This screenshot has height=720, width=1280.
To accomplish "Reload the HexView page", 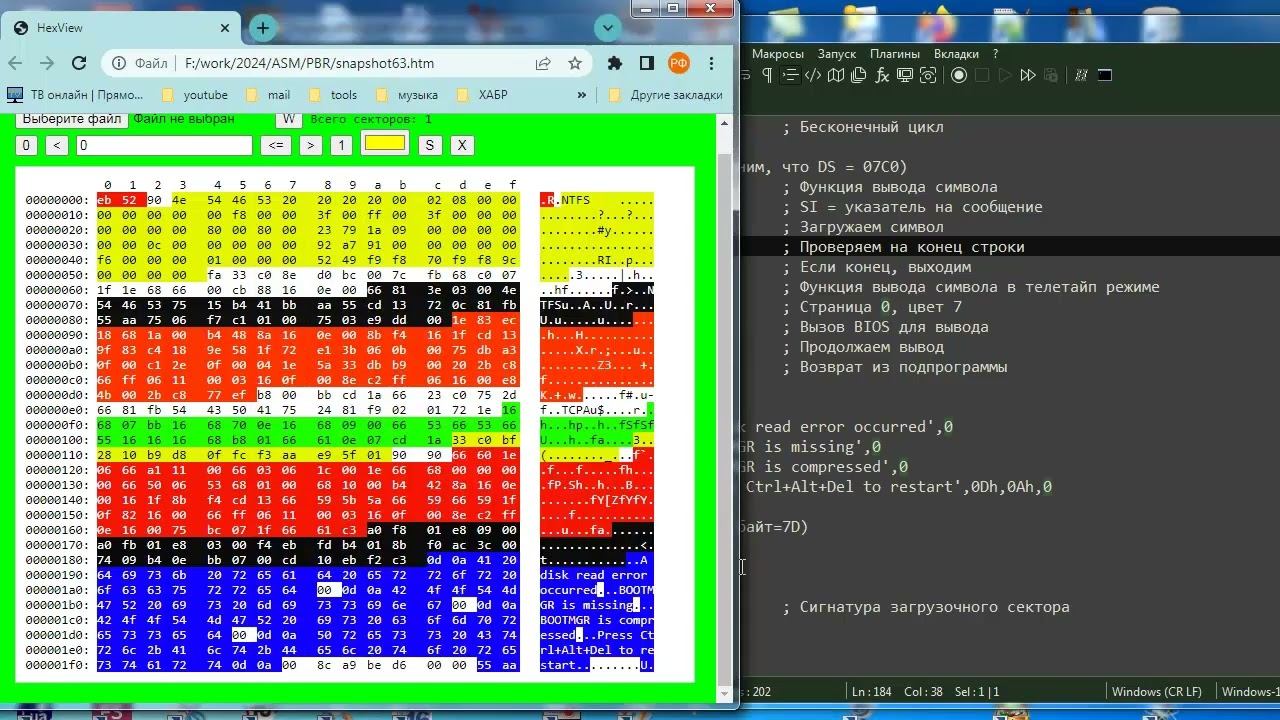I will [79, 63].
